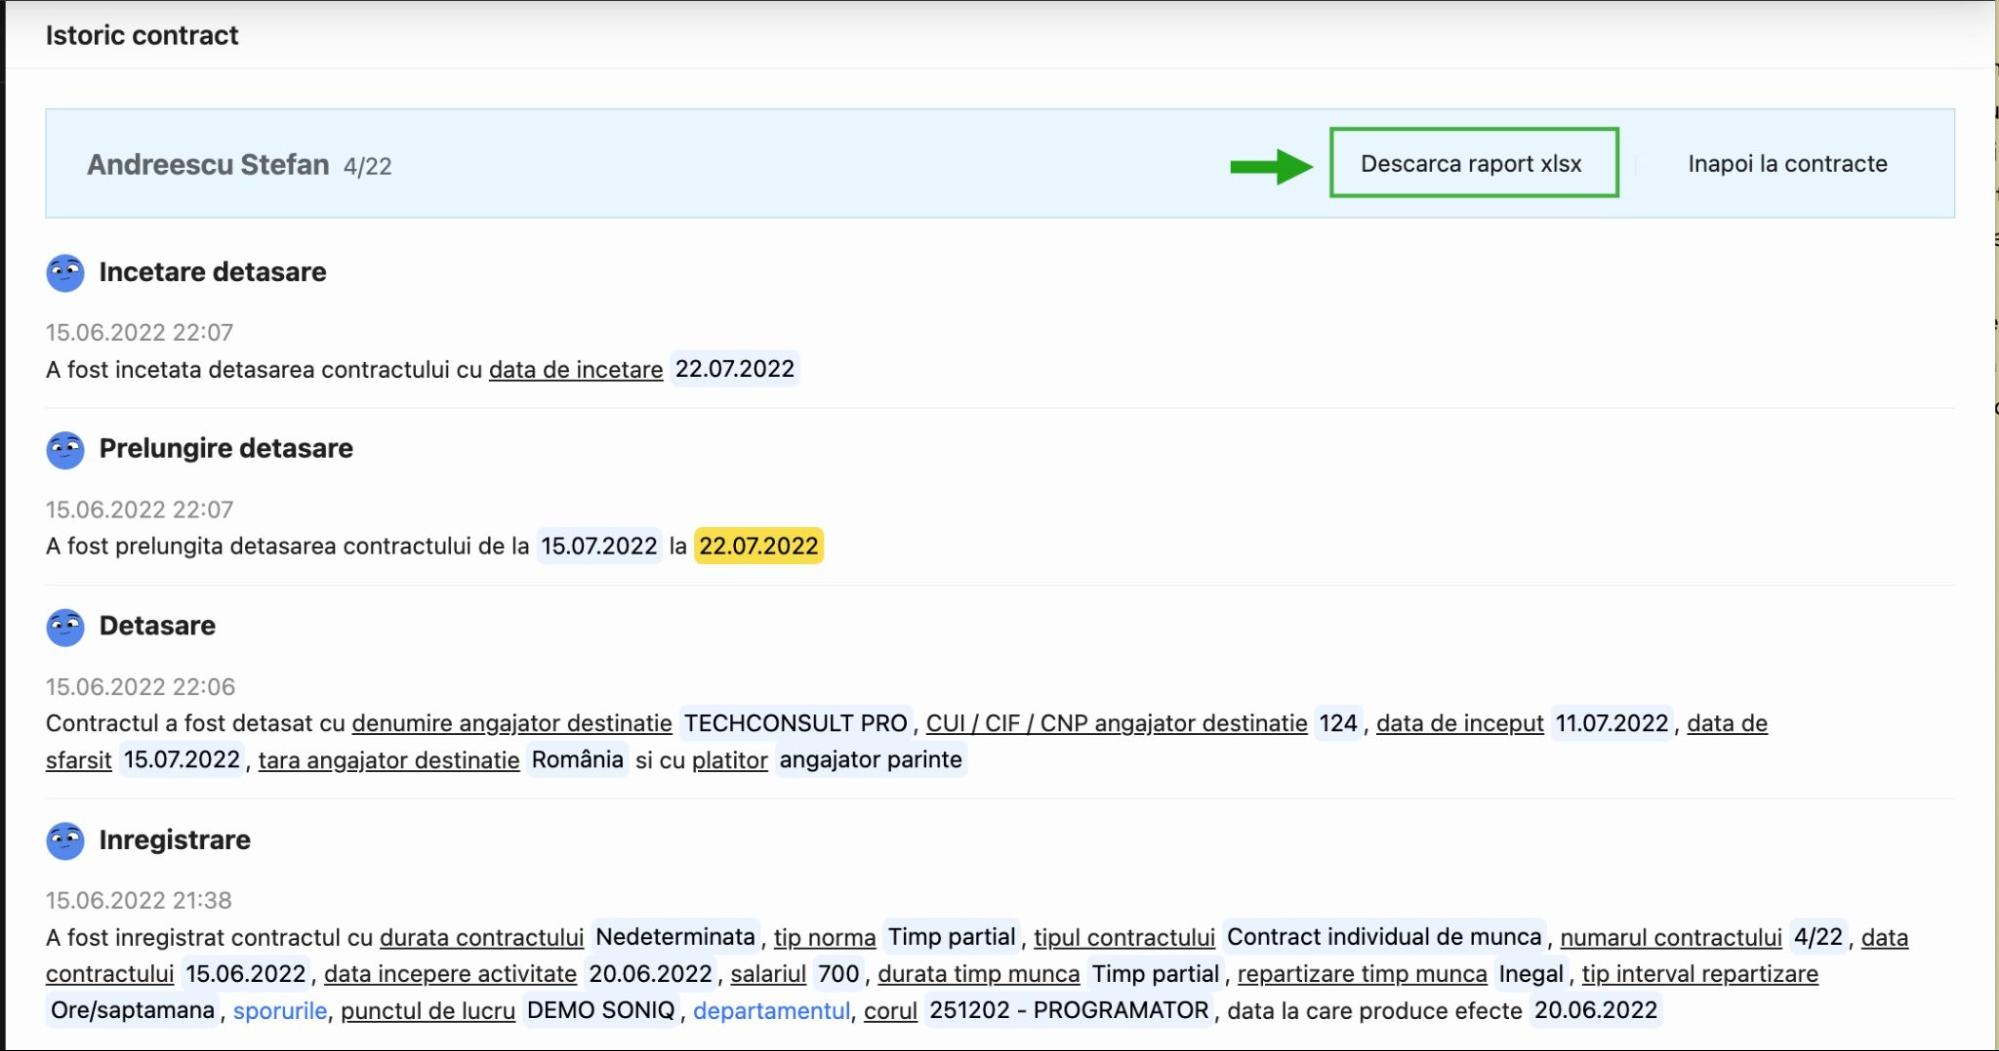This screenshot has width=1999, height=1051.
Task: Click the punctul de lucru label
Action: pos(428,1011)
